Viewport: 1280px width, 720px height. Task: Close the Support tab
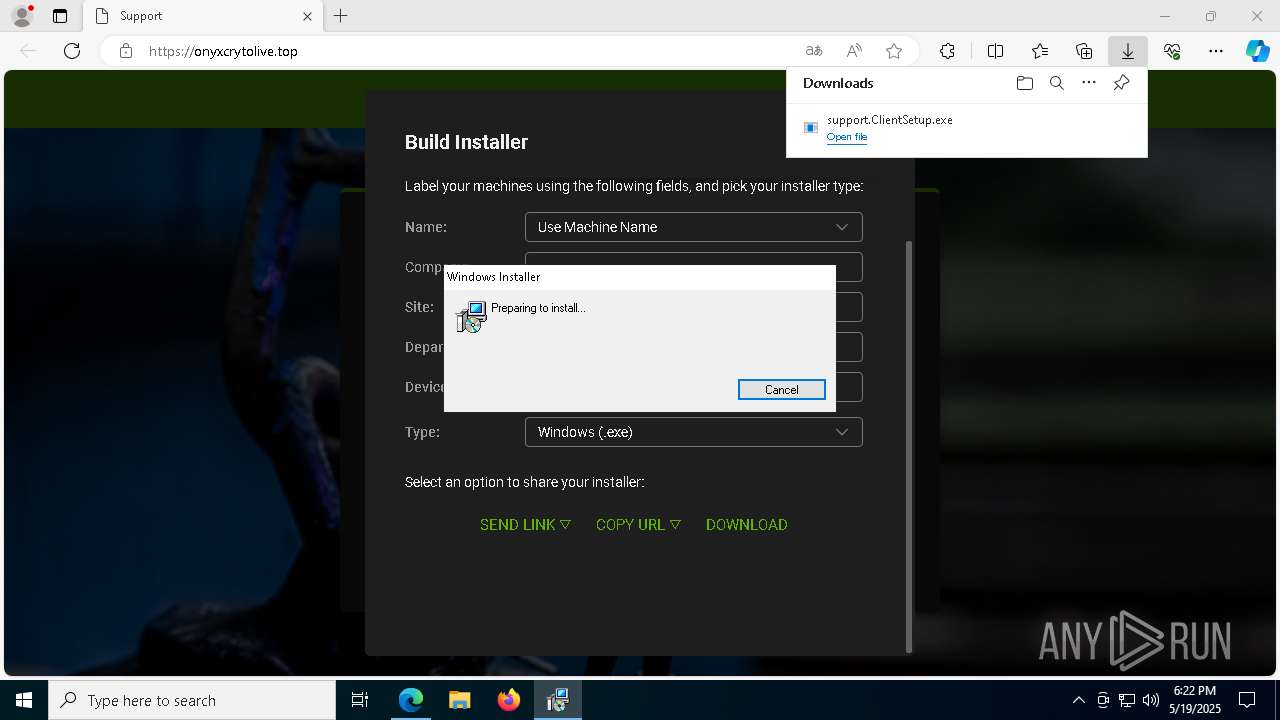coord(307,16)
